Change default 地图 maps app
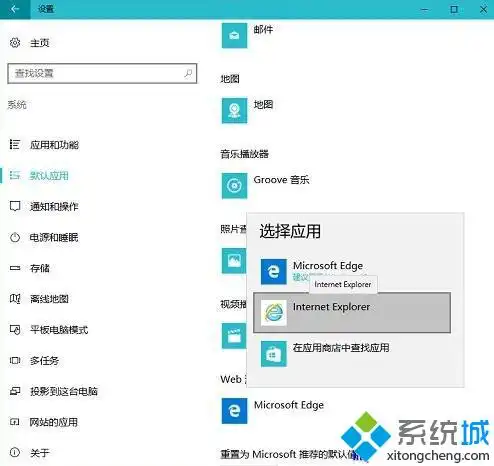Viewport: 494px width, 466px height. click(x=263, y=105)
